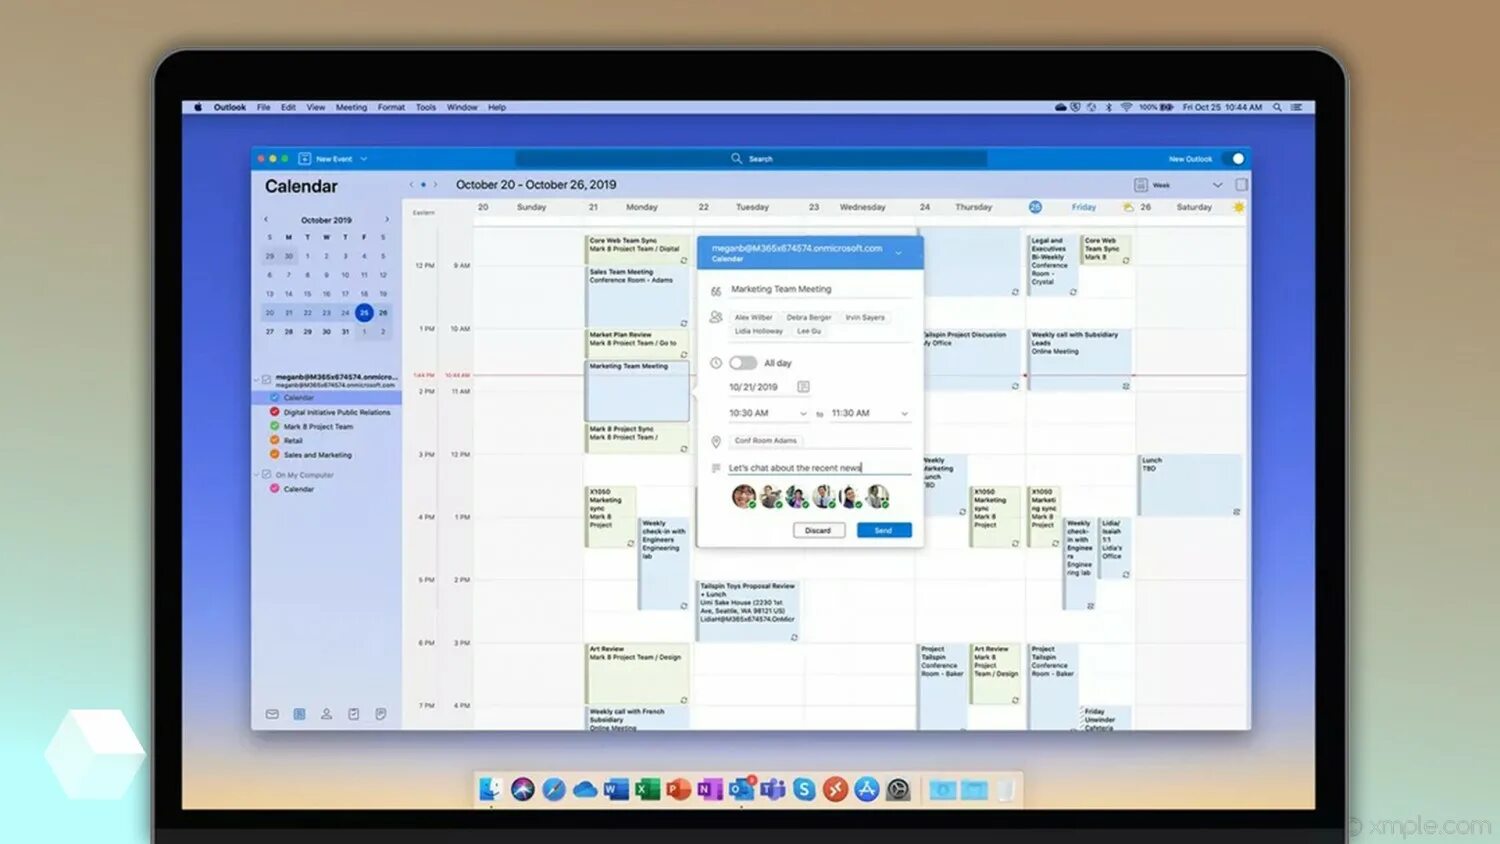
Task: Collapse the meganb account calendar group
Action: [256, 380]
